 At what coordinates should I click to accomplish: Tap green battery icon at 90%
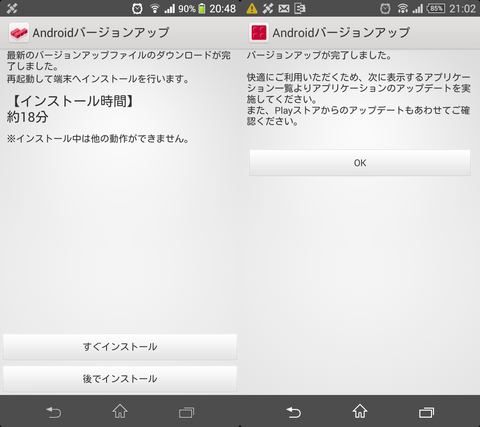(202, 8)
